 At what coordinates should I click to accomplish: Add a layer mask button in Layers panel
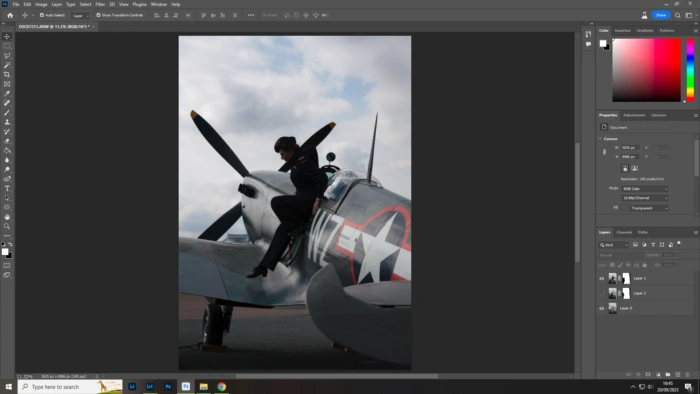coord(648,374)
